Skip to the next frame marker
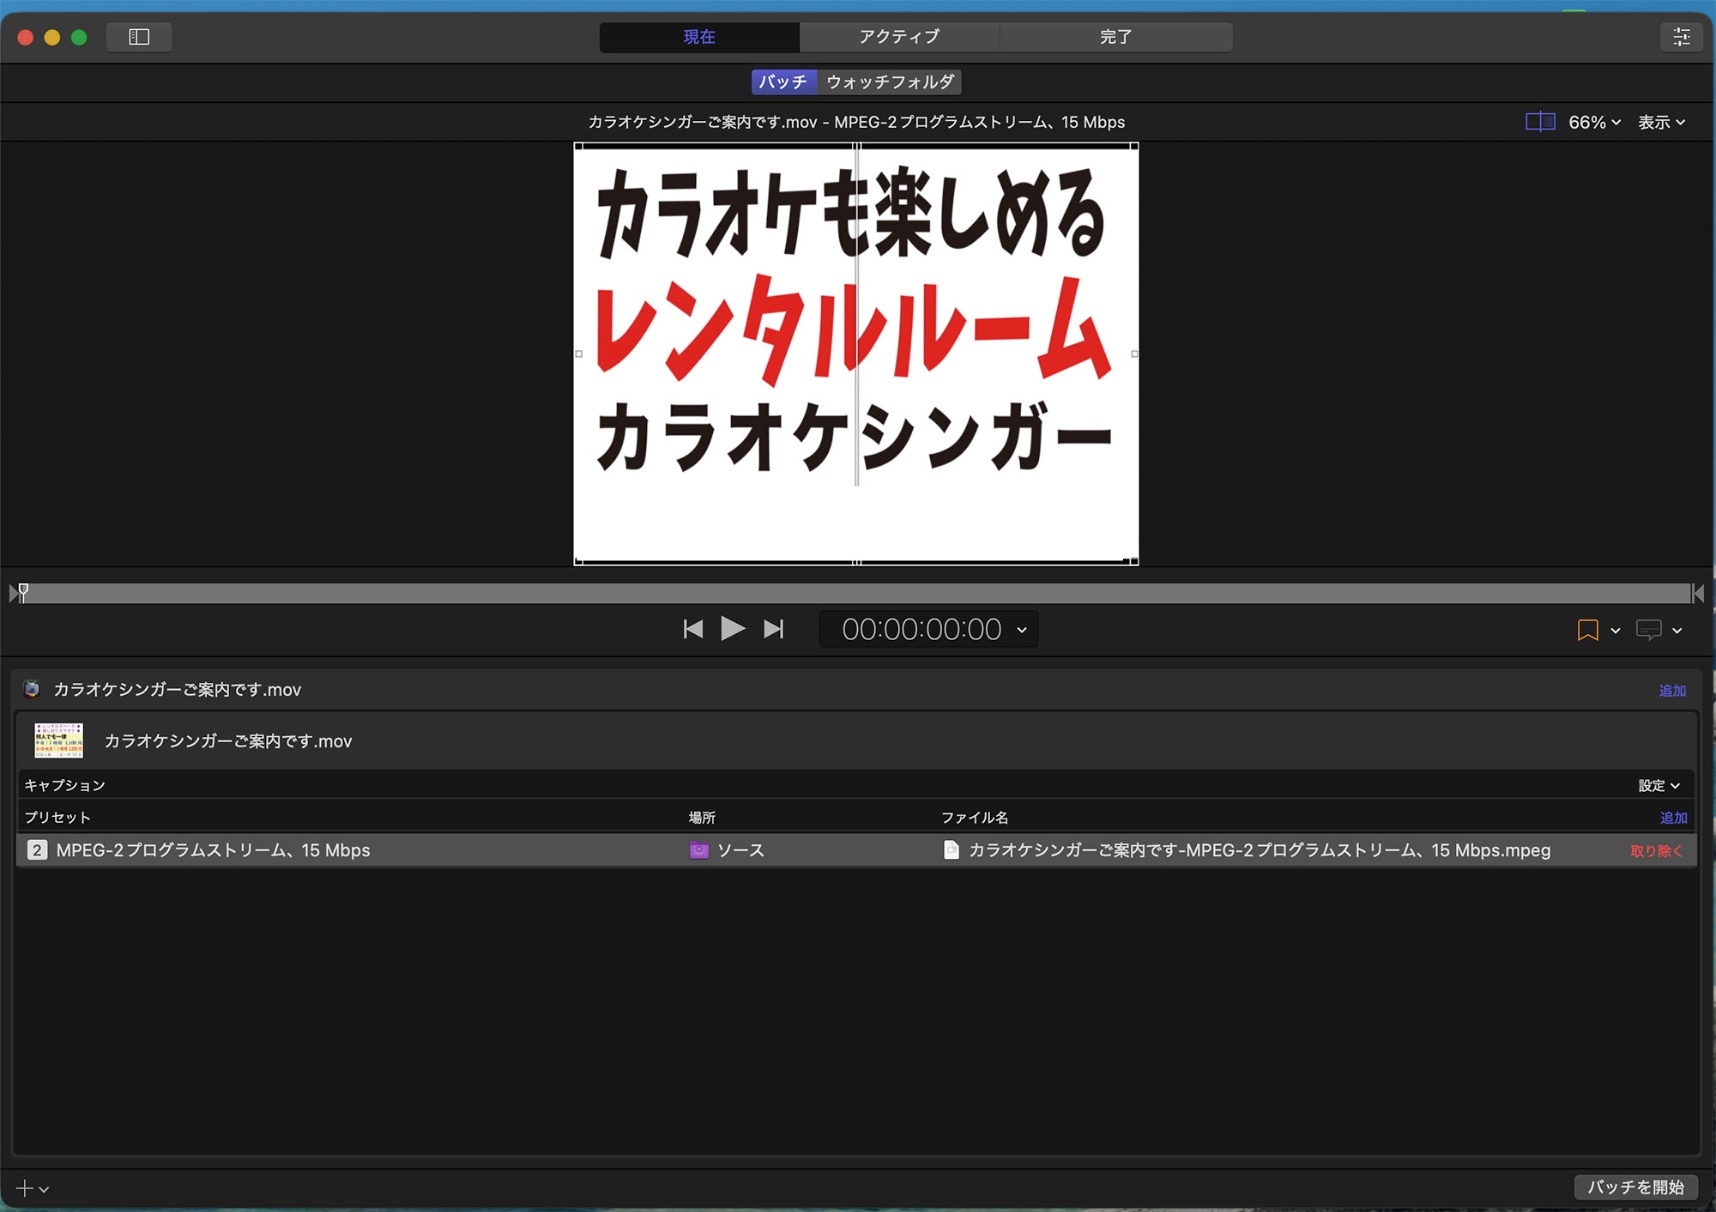Screen dimensions: 1716x1212 click(x=773, y=629)
